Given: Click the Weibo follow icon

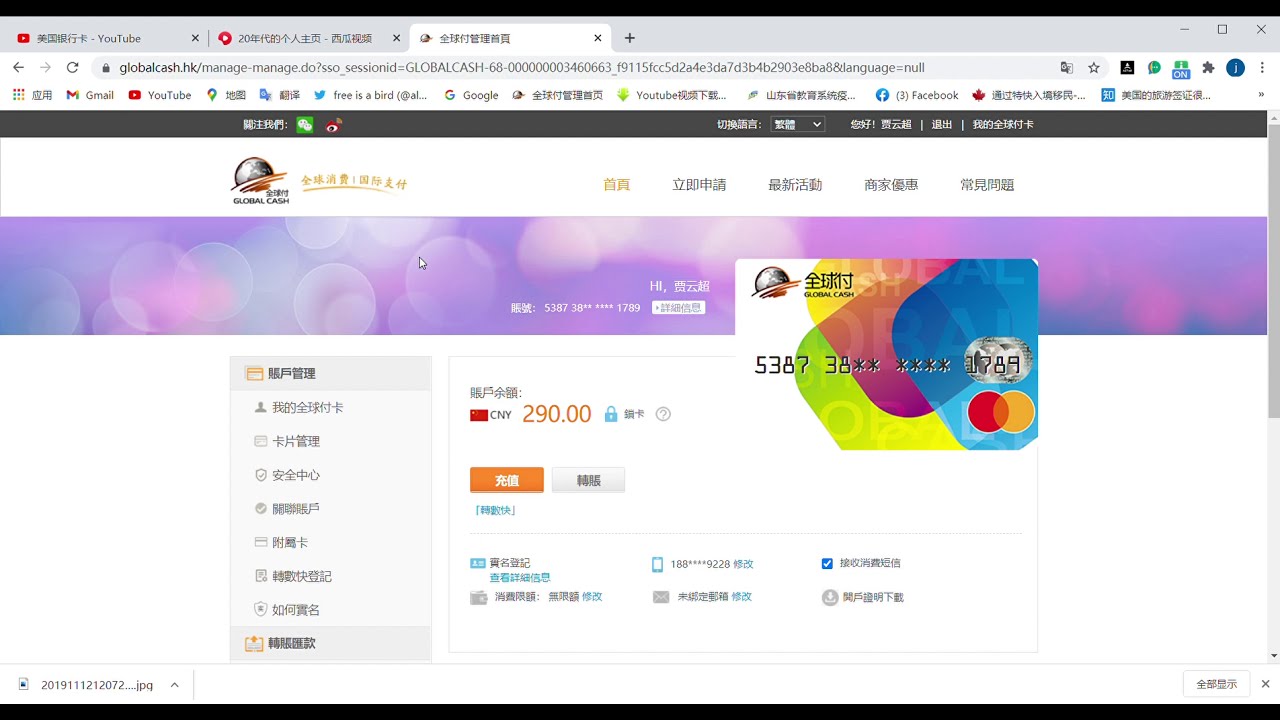Looking at the screenshot, I should click(x=334, y=124).
